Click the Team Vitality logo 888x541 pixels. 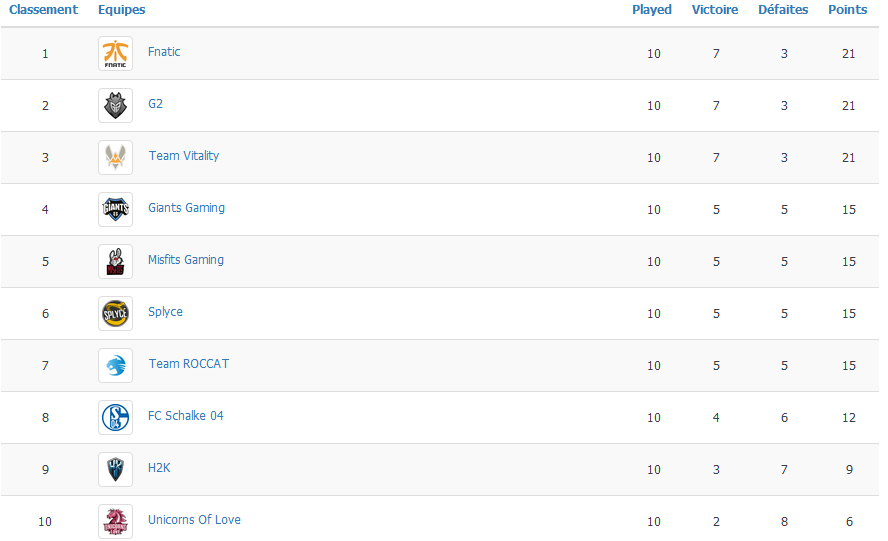(116, 157)
